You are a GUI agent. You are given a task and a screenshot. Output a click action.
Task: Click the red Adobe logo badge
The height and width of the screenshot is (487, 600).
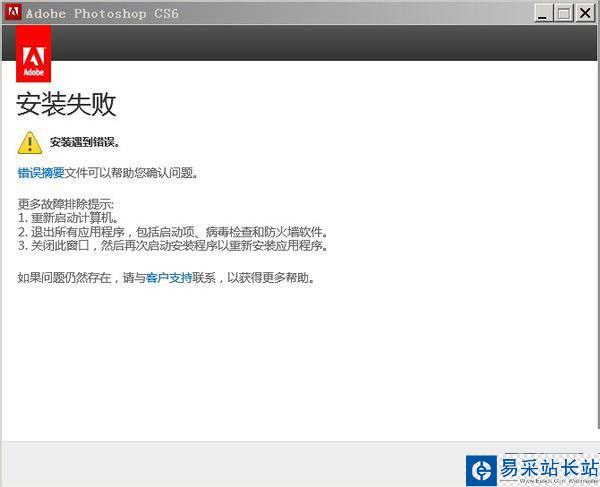33,54
